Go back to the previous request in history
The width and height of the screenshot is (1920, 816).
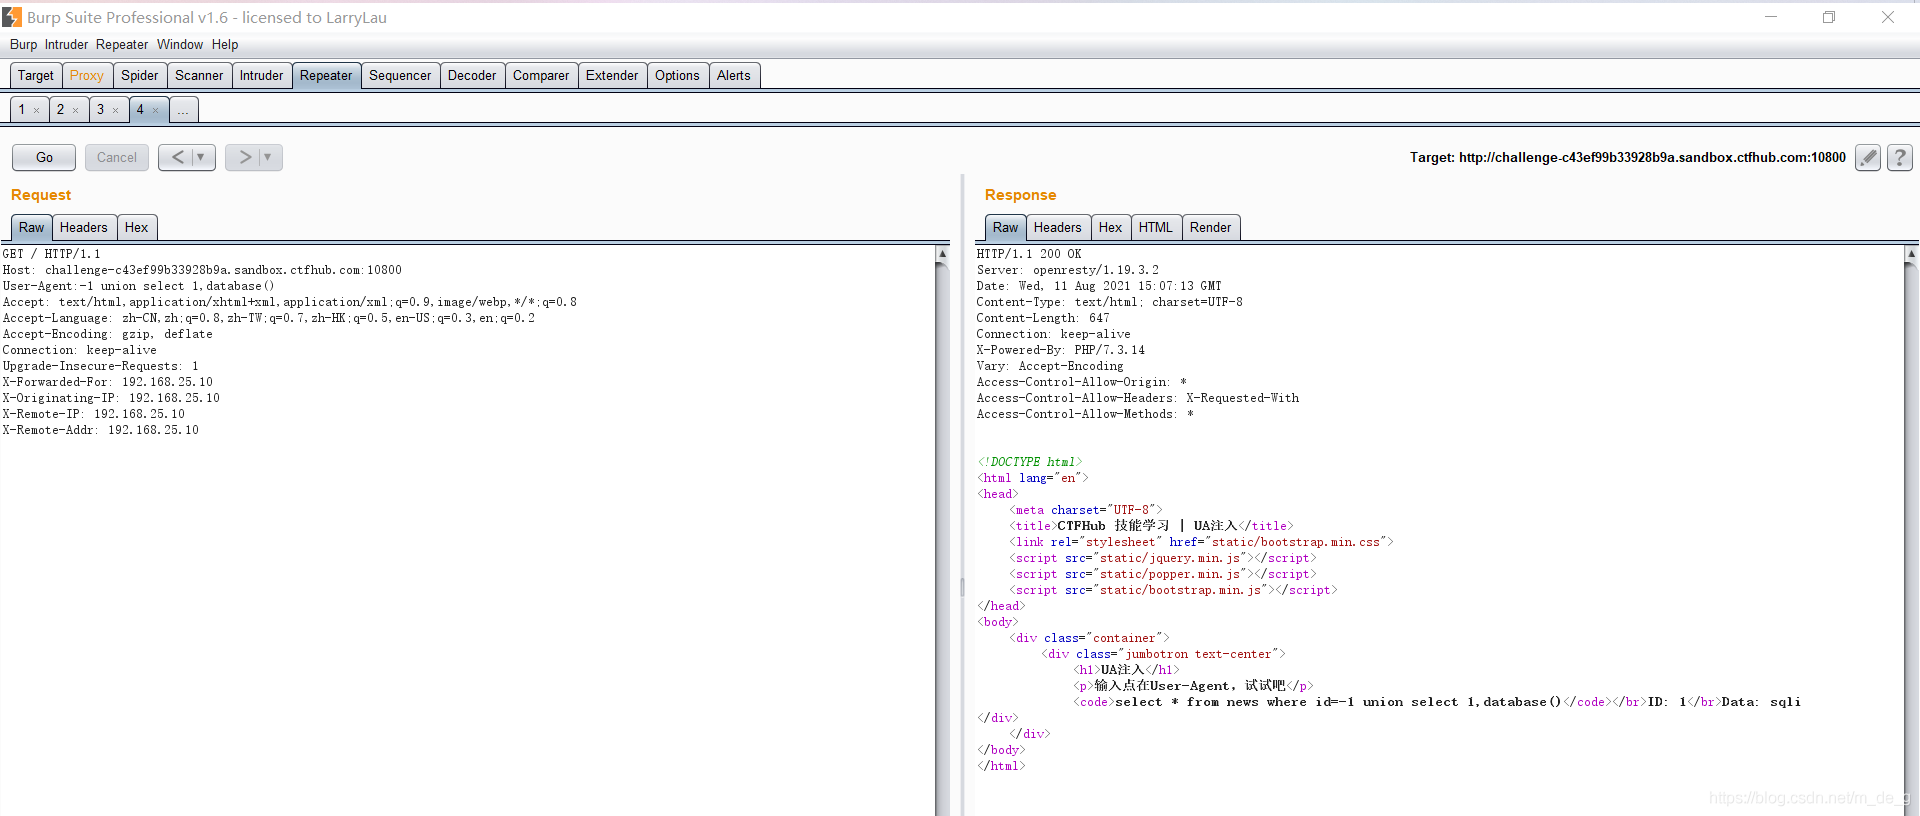pos(177,157)
